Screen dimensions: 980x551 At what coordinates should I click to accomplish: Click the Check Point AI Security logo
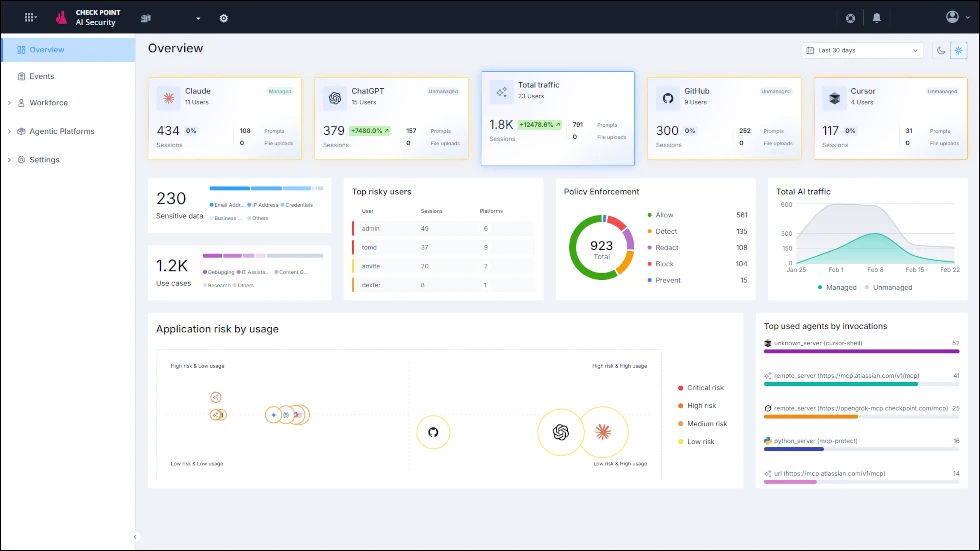point(88,17)
